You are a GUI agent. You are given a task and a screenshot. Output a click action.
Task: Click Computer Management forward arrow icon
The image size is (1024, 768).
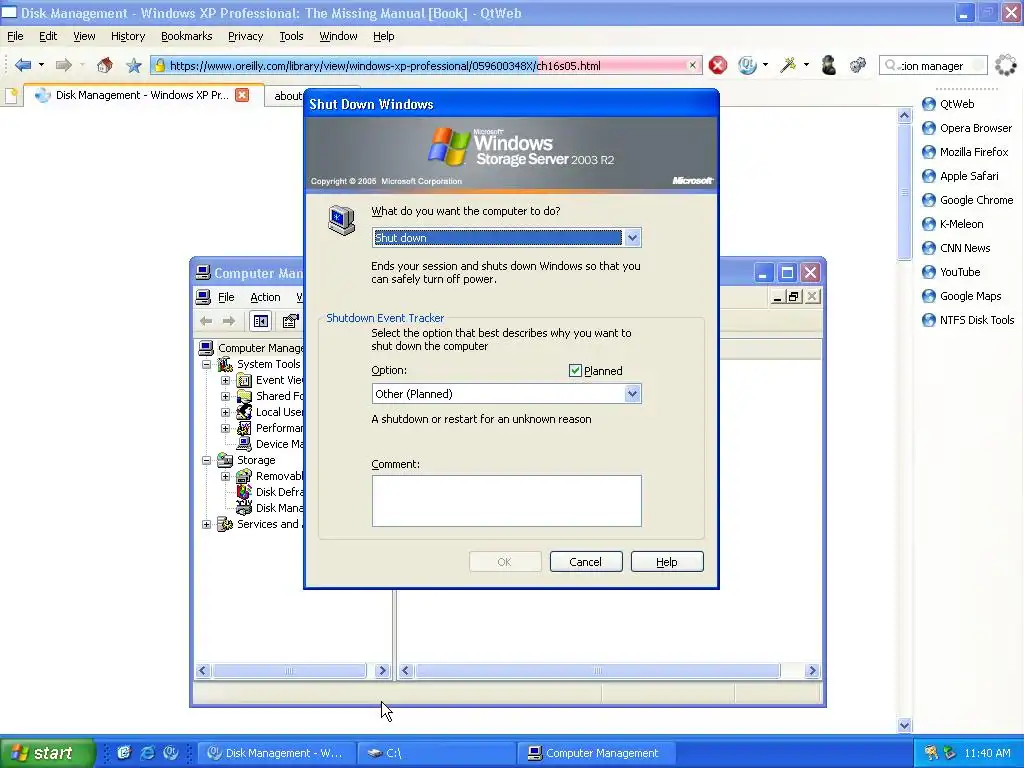pyautogui.click(x=229, y=321)
